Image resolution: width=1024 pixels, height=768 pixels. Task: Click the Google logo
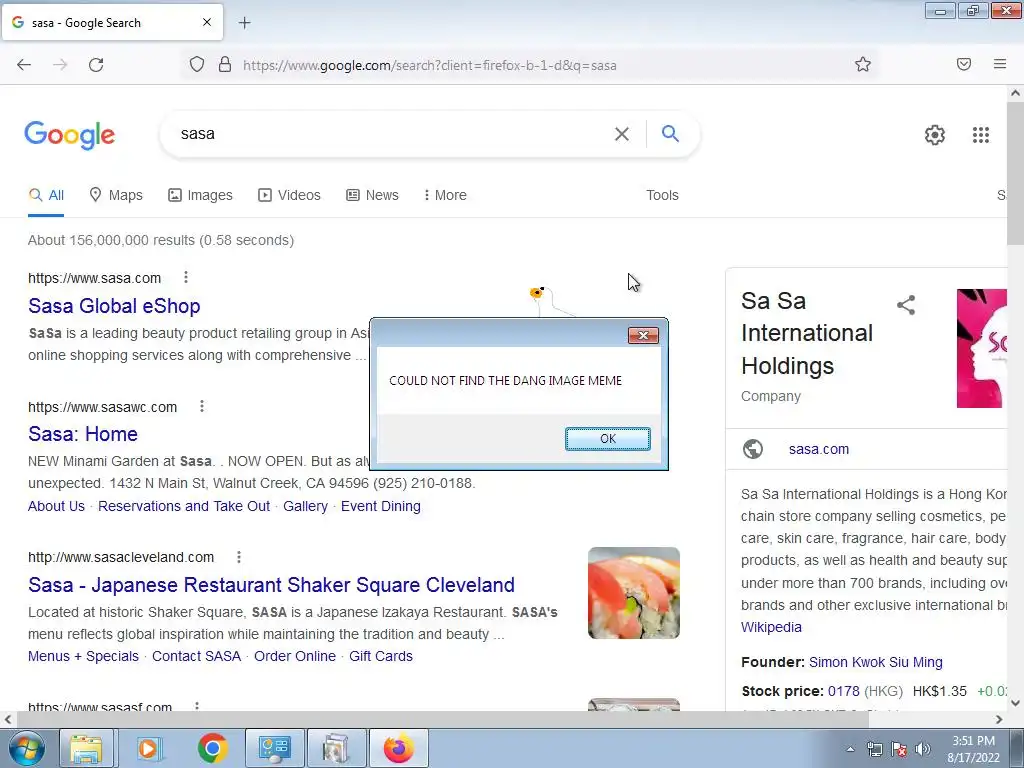(x=70, y=135)
